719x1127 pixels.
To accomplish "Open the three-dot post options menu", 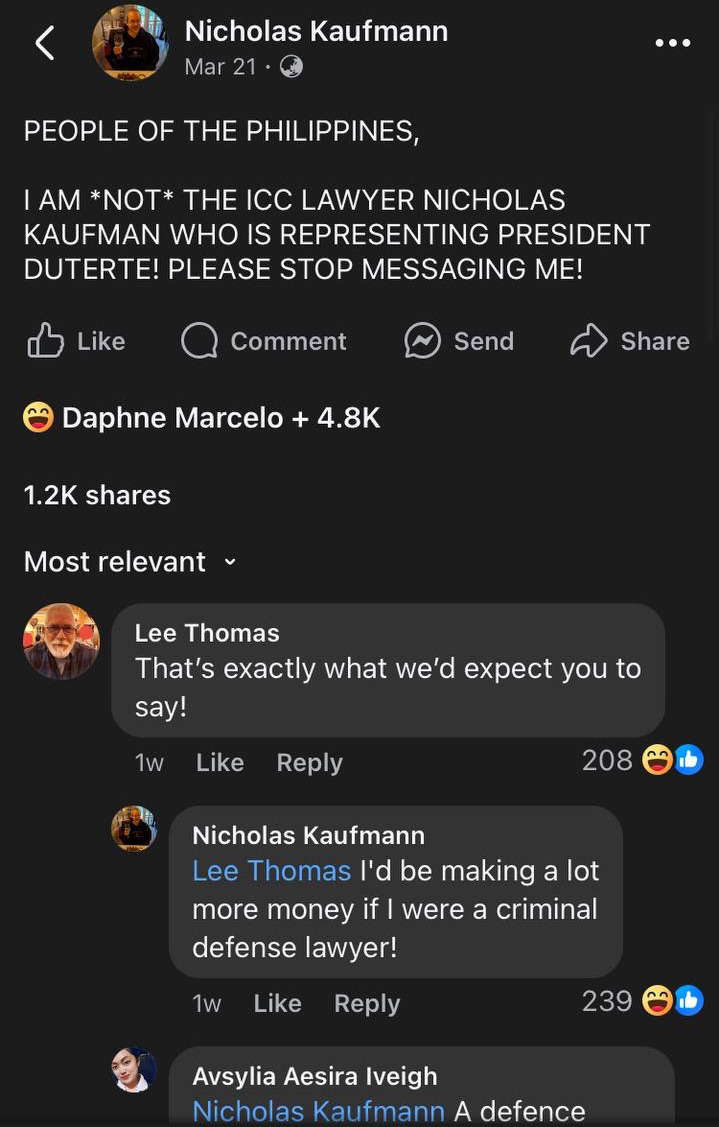I will pos(672,43).
